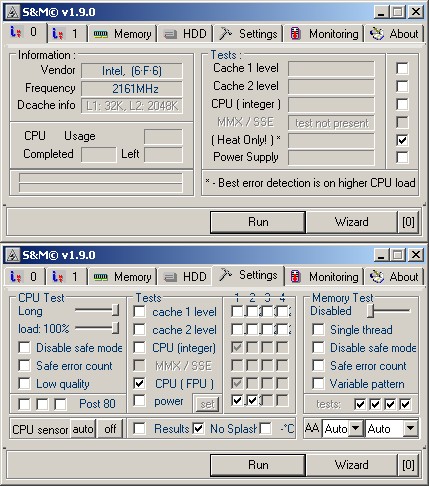Click S&M app icon in upper title bar

(13, 12)
